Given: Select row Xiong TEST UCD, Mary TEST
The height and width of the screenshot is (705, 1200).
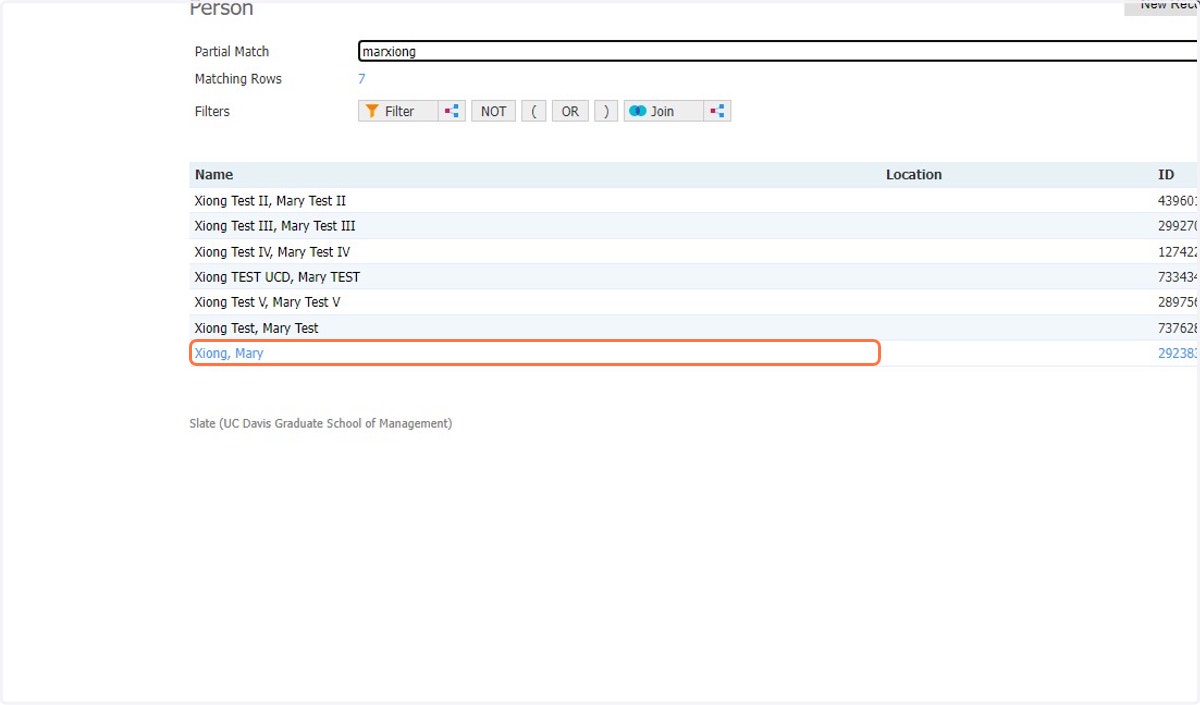Looking at the screenshot, I should pyautogui.click(x=694, y=277).
